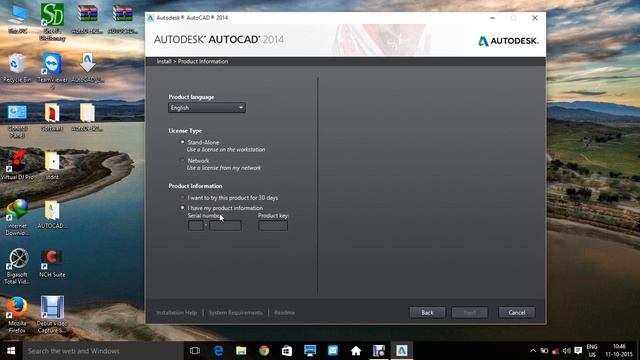Click the house icon on the taskbar
This screenshot has height=360, width=640.
[356, 351]
